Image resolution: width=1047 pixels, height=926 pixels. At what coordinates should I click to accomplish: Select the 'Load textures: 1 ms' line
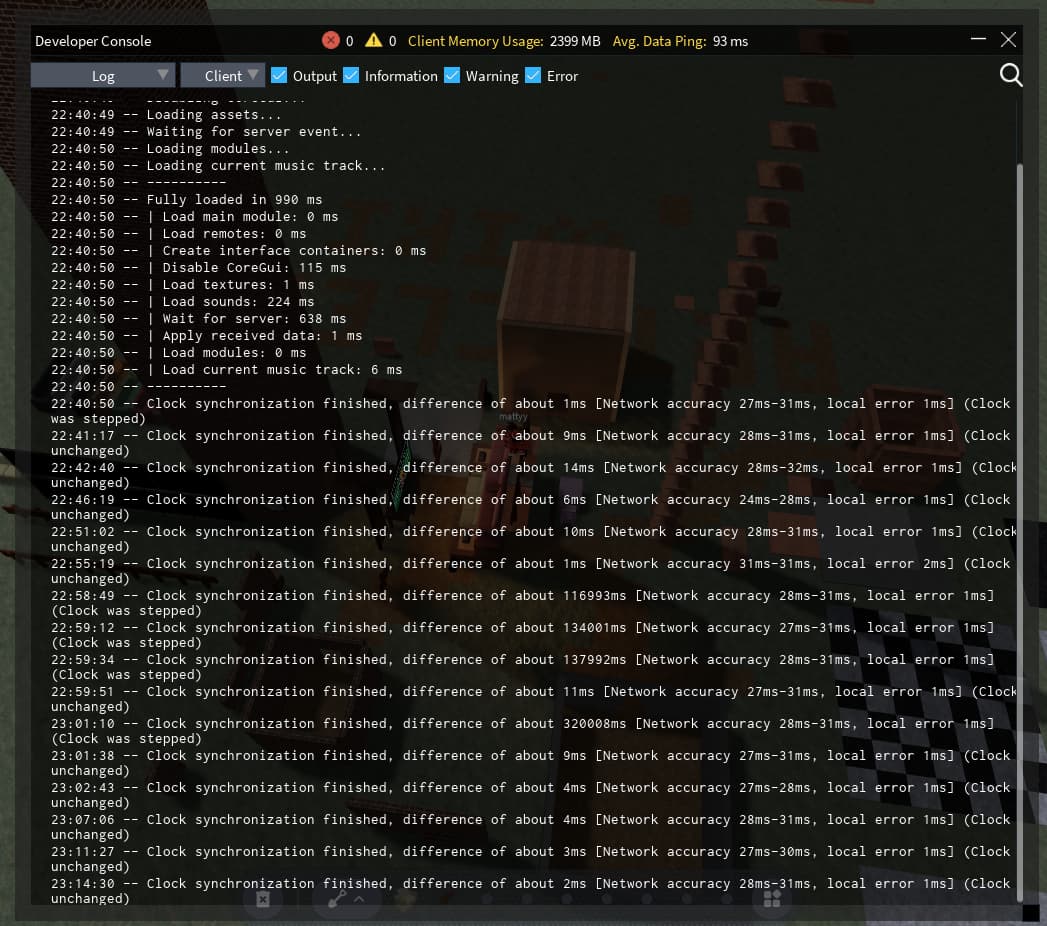tap(182, 284)
